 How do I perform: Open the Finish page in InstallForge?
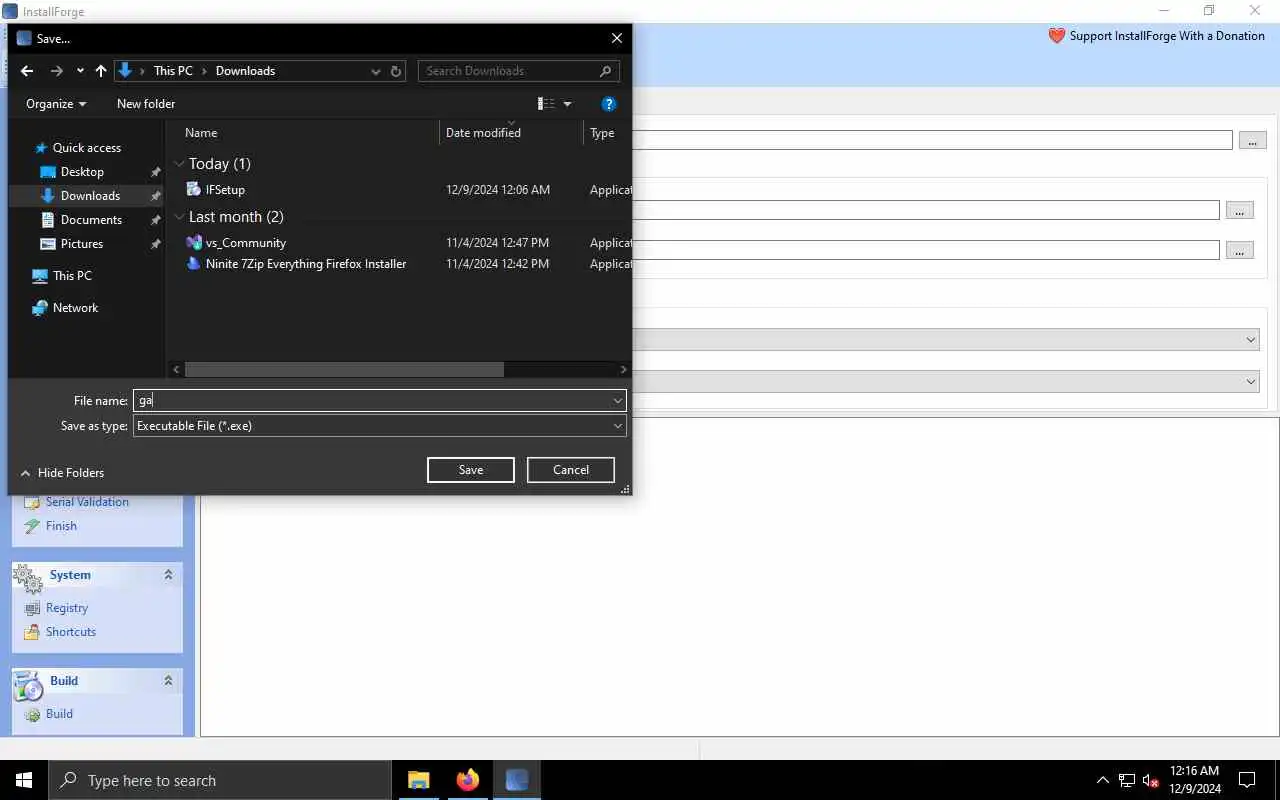click(x=61, y=526)
